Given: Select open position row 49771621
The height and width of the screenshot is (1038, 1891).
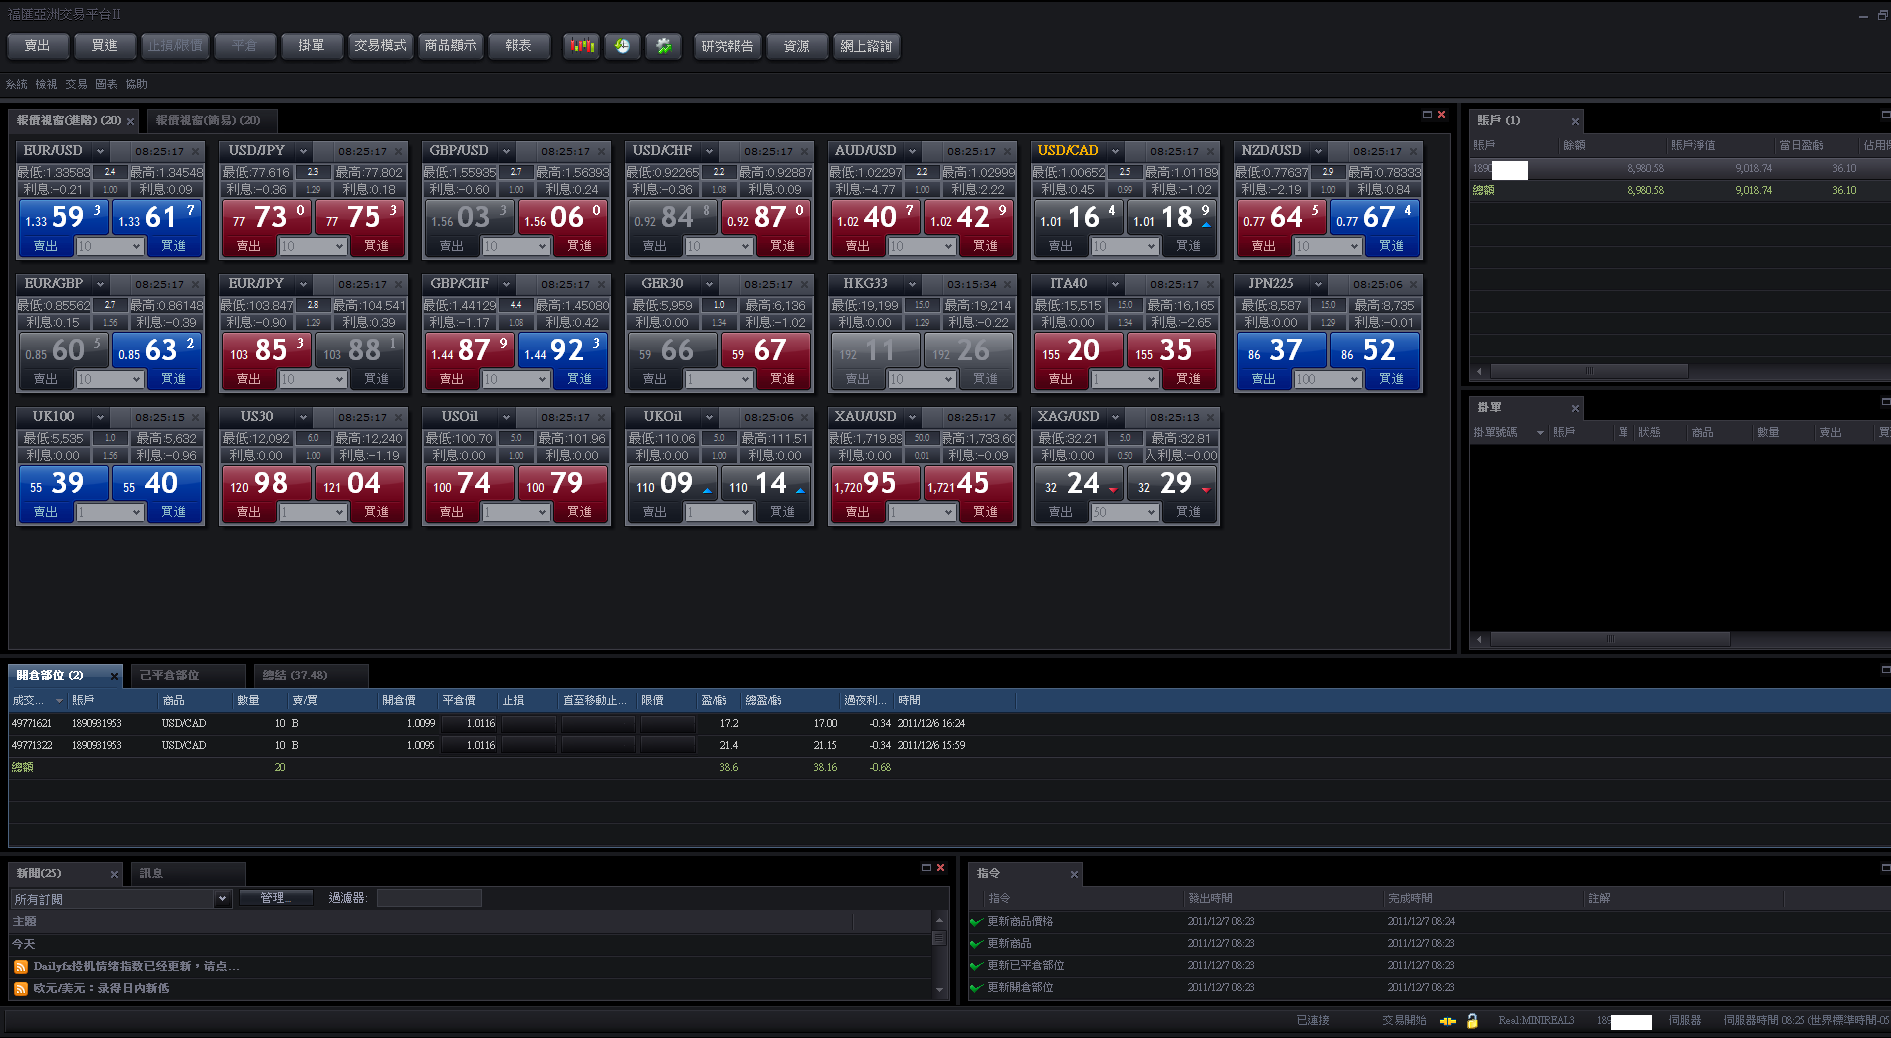Looking at the screenshot, I should (948, 724).
